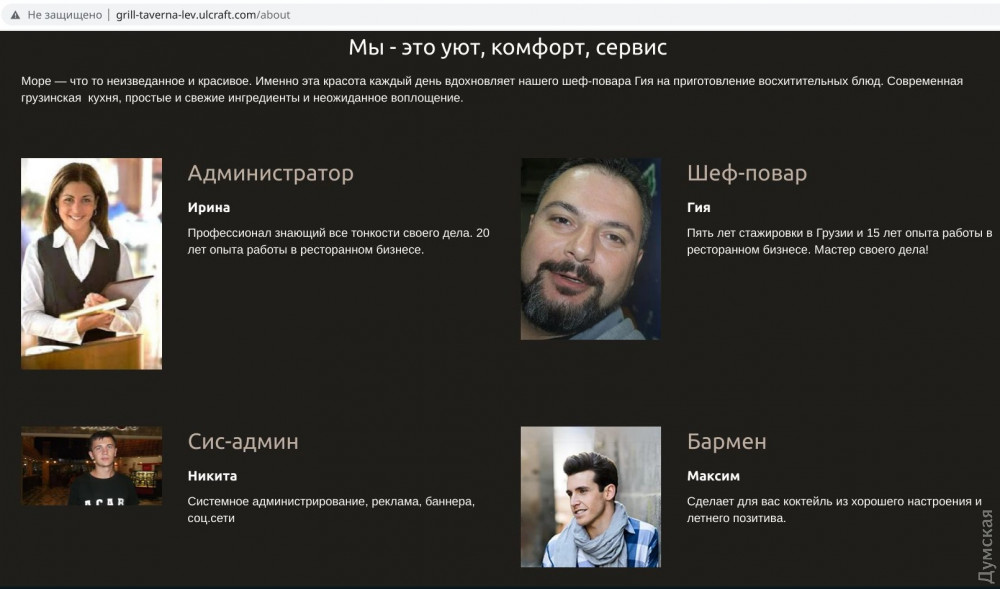The image size is (1000, 589).
Task: Click the name "Ирина"
Action: click(x=209, y=207)
